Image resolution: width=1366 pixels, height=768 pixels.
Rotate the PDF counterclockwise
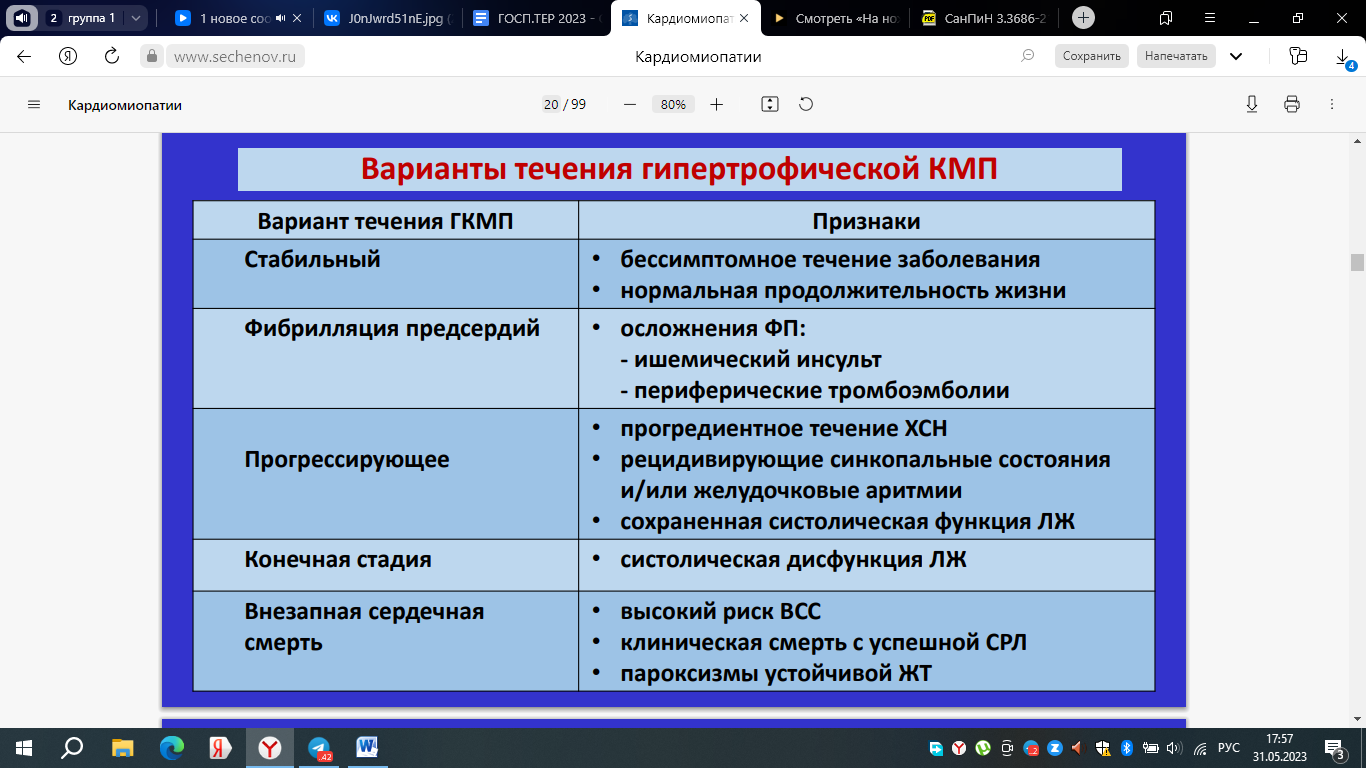806,104
